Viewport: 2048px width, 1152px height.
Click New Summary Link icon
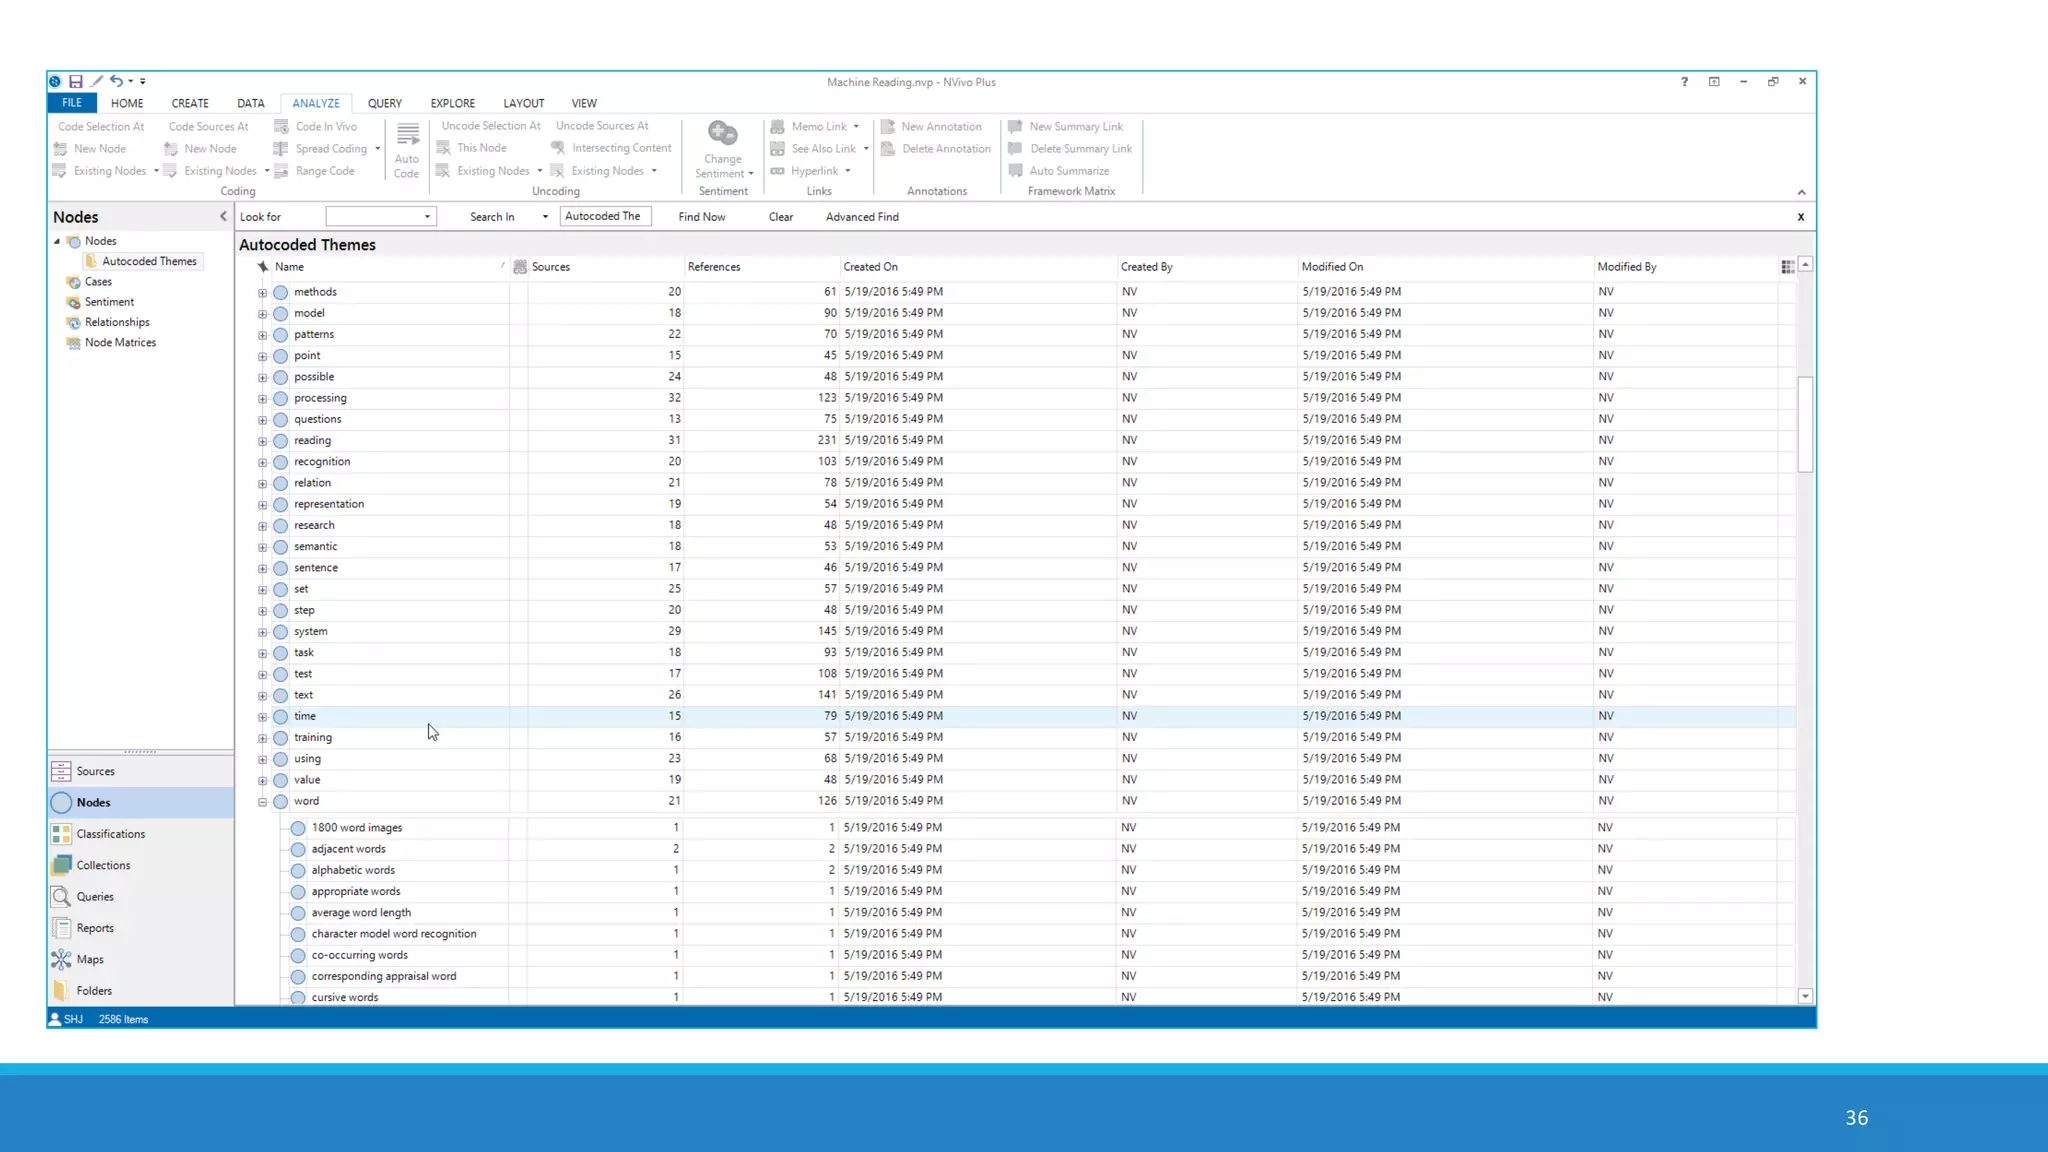coord(1015,127)
